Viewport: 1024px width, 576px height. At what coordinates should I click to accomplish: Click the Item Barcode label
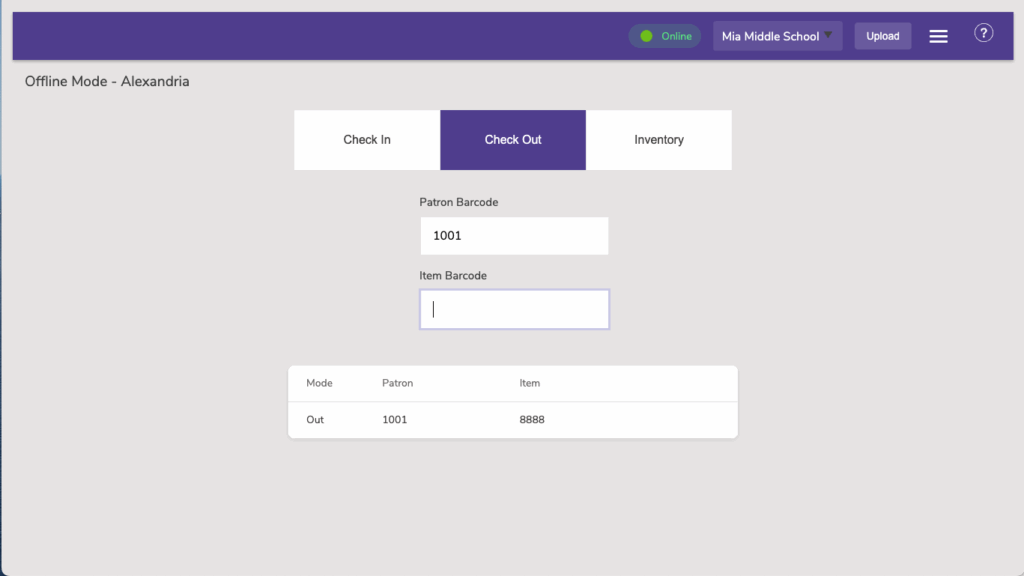pyautogui.click(x=453, y=275)
